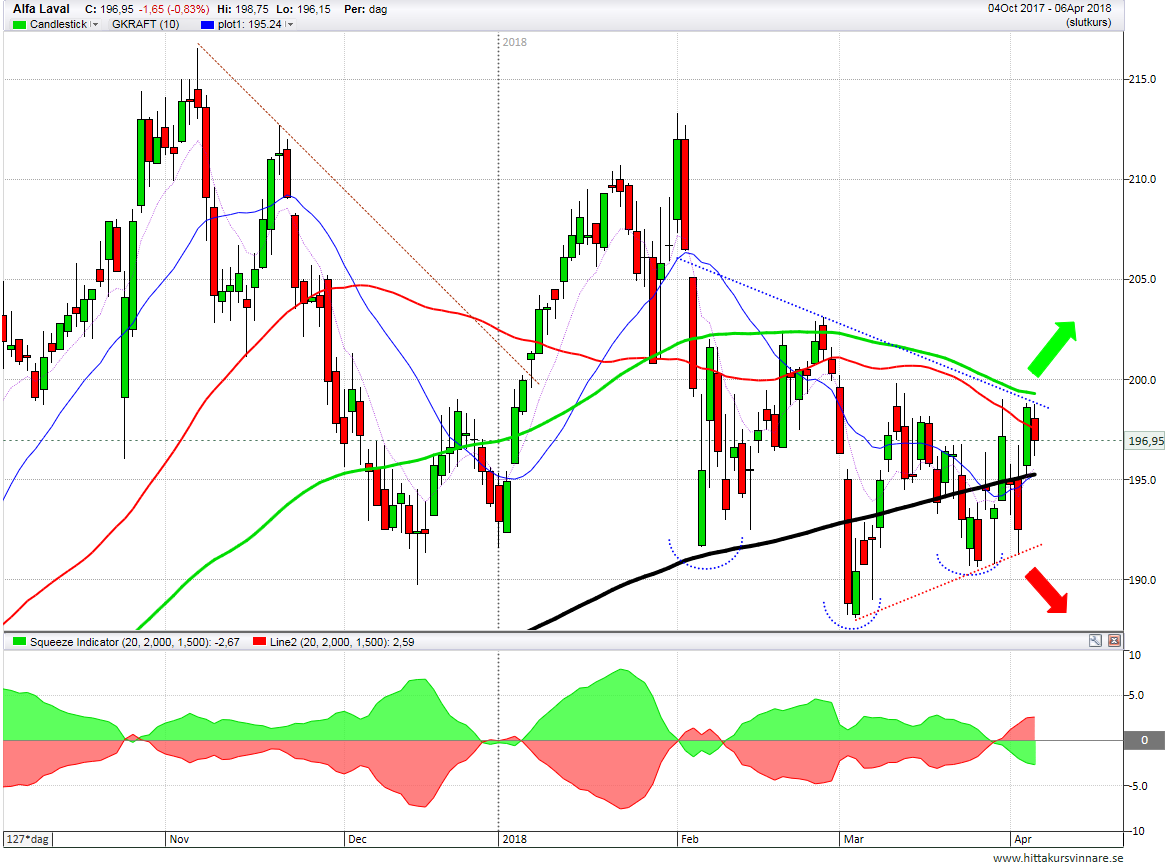The width and height of the screenshot is (1168, 863).
Task: Open the Candlestick chart type dropdown arrow
Action: (x=95, y=25)
